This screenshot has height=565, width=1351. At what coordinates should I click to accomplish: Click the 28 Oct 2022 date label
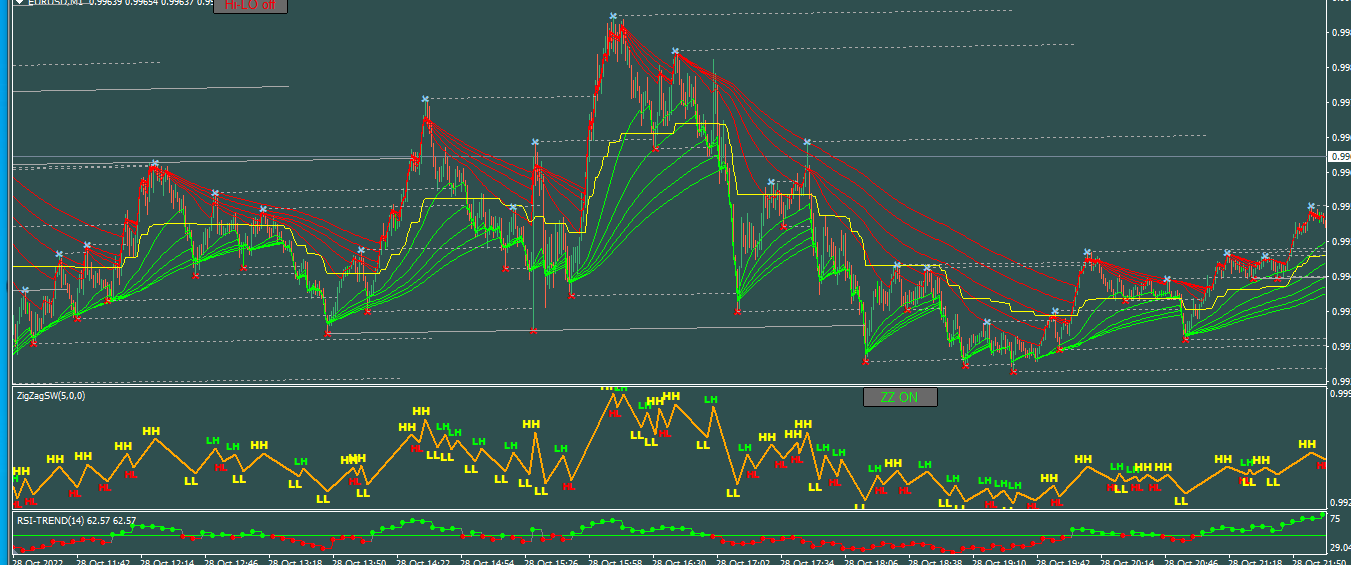[40, 561]
